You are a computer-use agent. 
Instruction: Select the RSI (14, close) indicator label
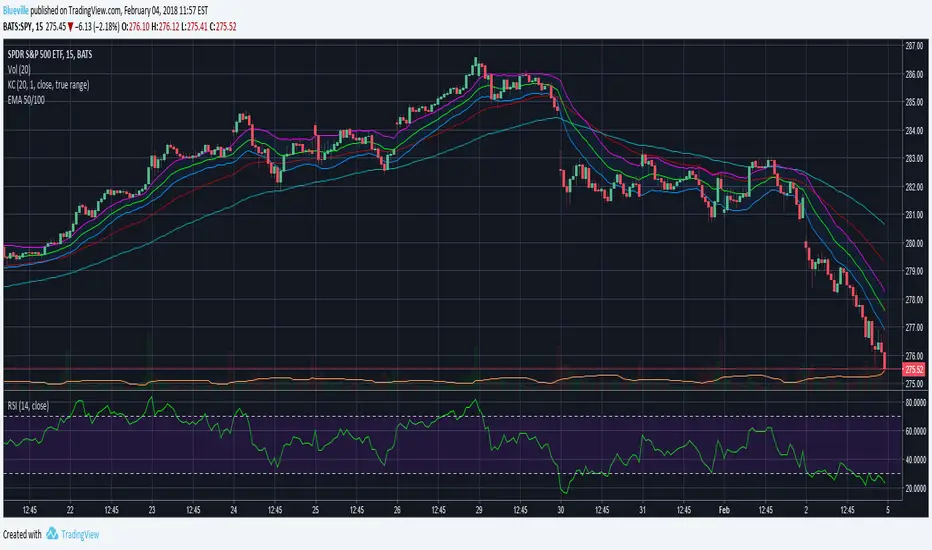click(x=29, y=406)
